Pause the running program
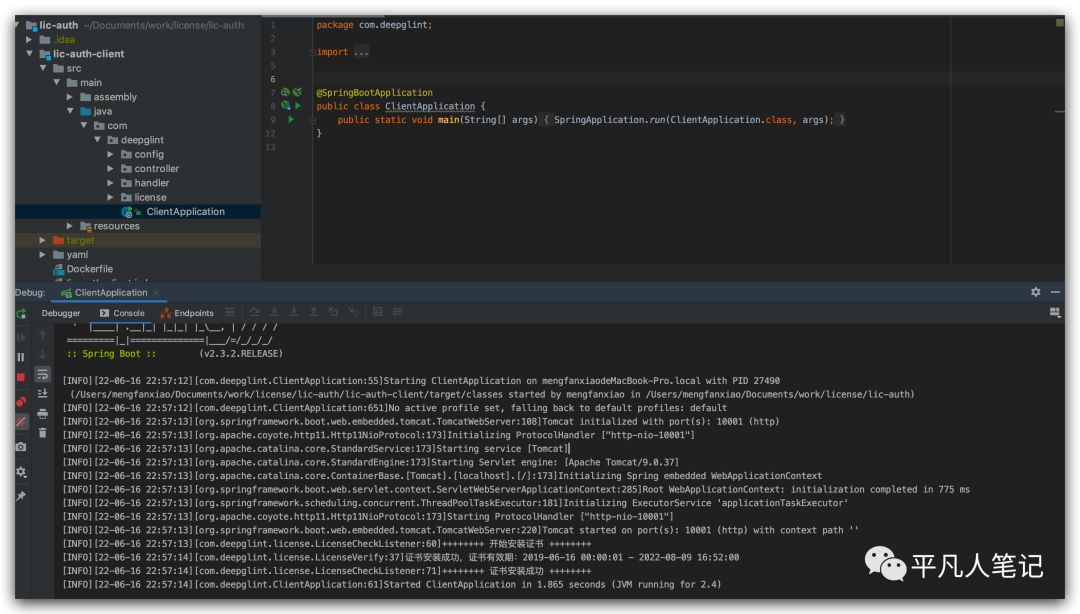Viewport: 1080px width, 614px height. [21, 357]
